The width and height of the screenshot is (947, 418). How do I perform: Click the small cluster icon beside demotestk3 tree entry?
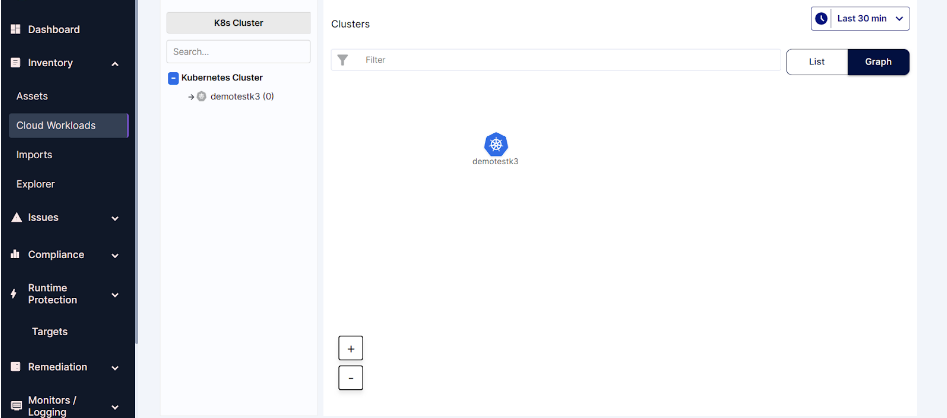coord(202,96)
